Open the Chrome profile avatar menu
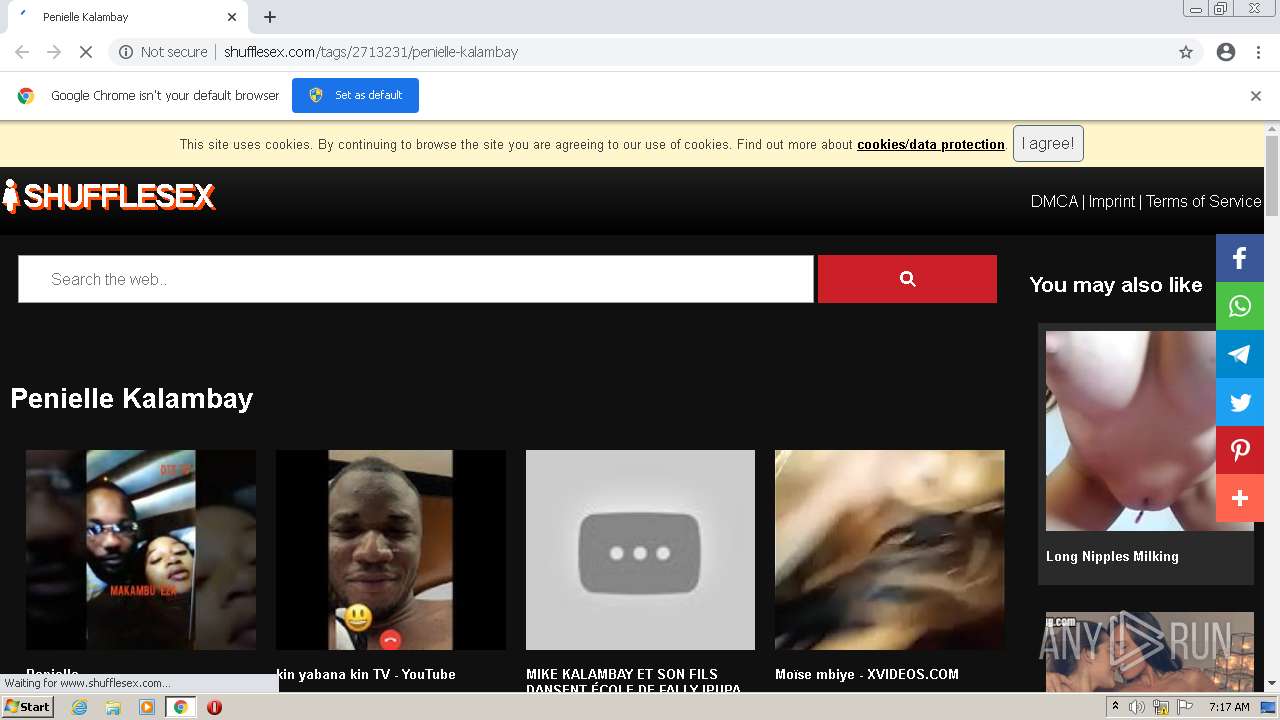Viewport: 1280px width, 720px height. click(x=1226, y=52)
